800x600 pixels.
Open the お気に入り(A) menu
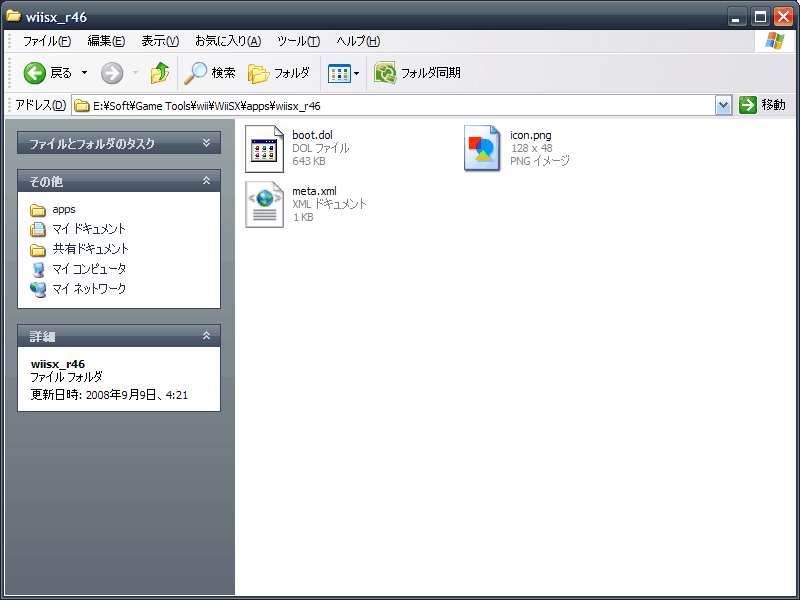(x=228, y=41)
